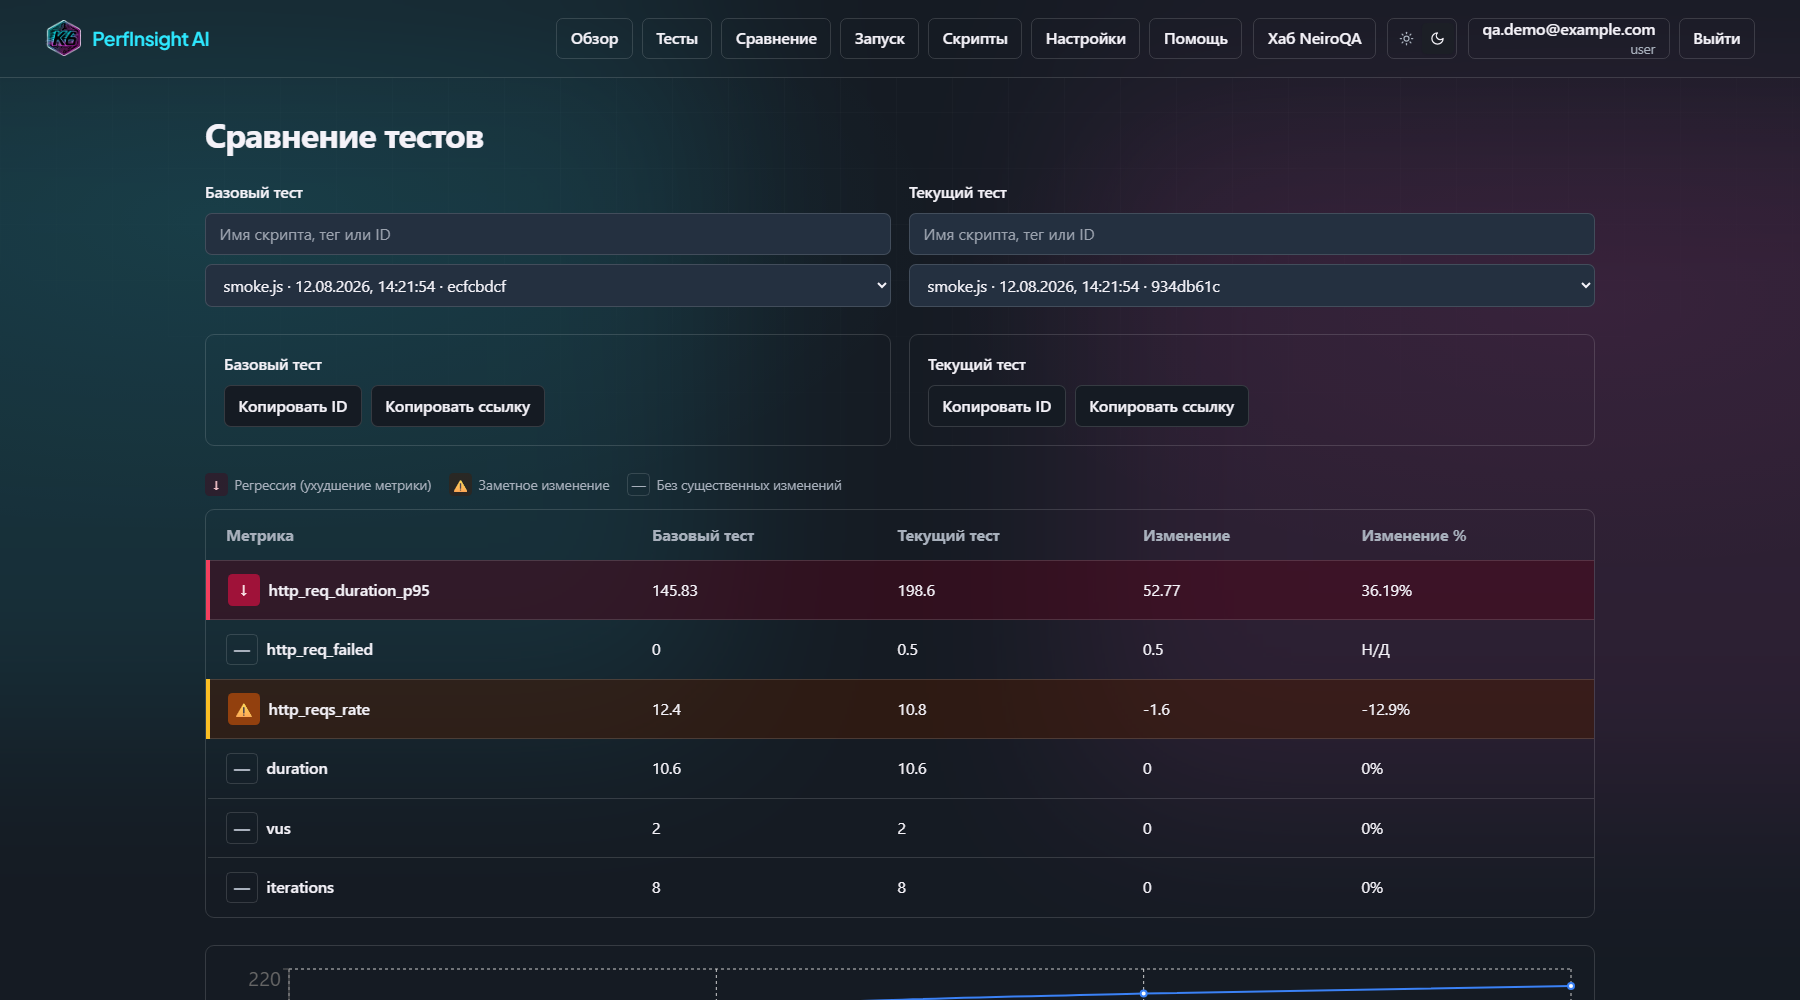Click the Изменение column header
The width and height of the screenshot is (1800, 1000).
[1186, 536]
